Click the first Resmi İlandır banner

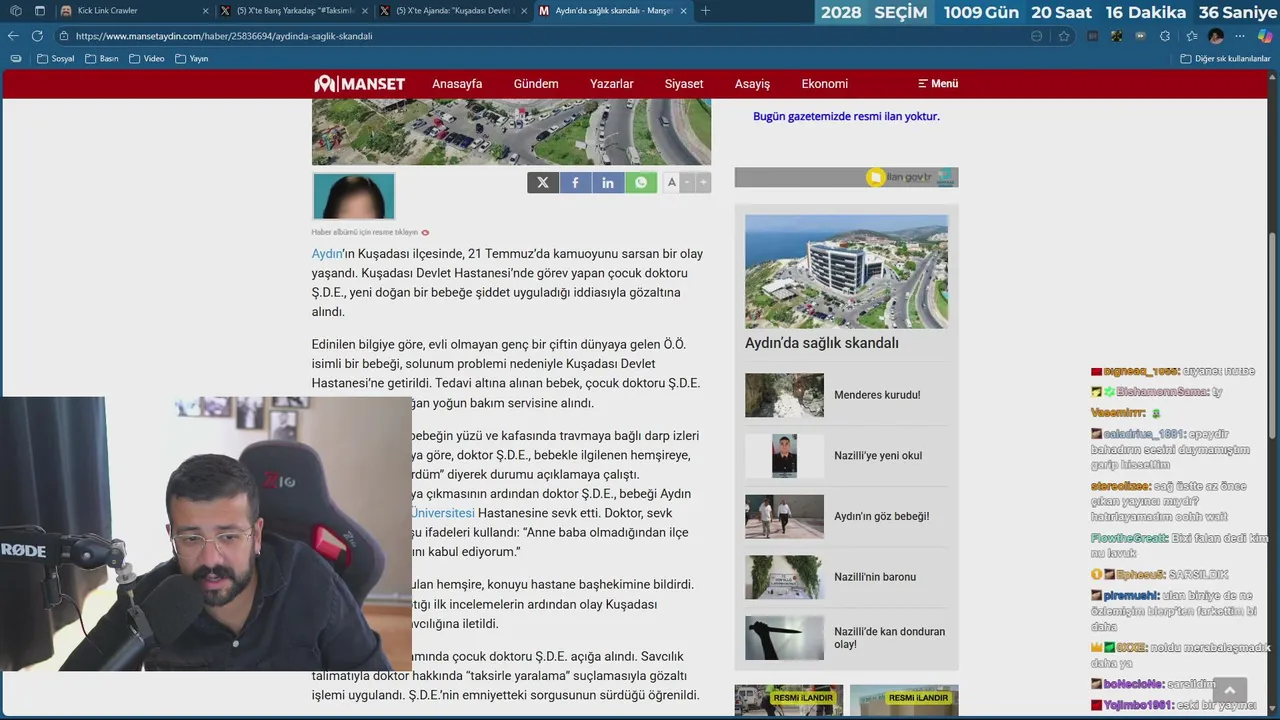pyautogui.click(x=789, y=700)
